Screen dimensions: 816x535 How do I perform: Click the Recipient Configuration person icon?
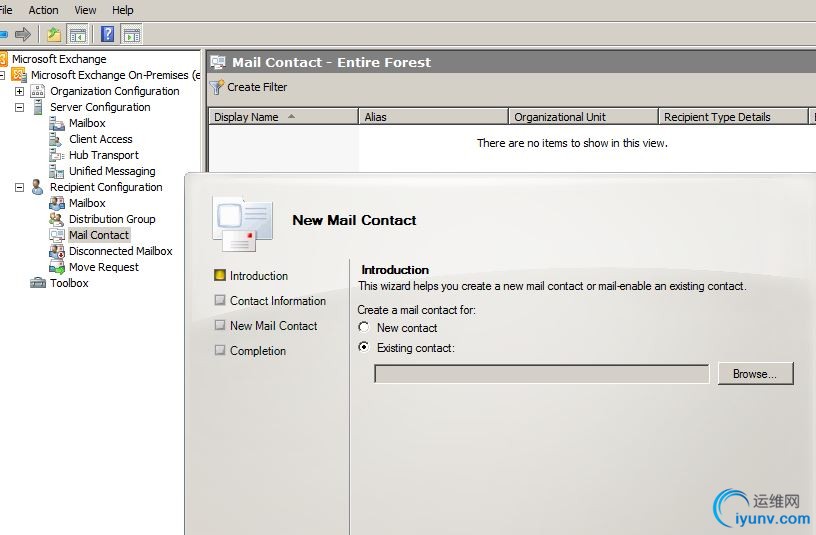tap(37, 187)
